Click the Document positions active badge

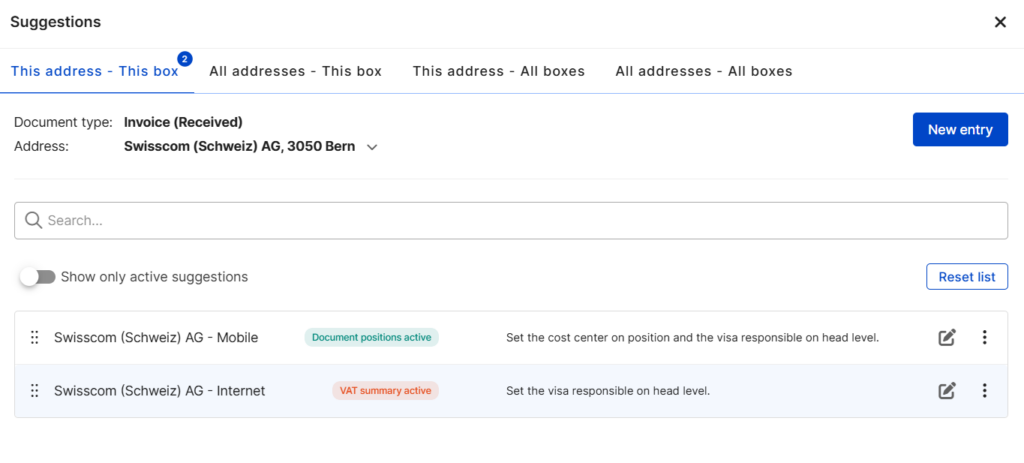point(371,338)
